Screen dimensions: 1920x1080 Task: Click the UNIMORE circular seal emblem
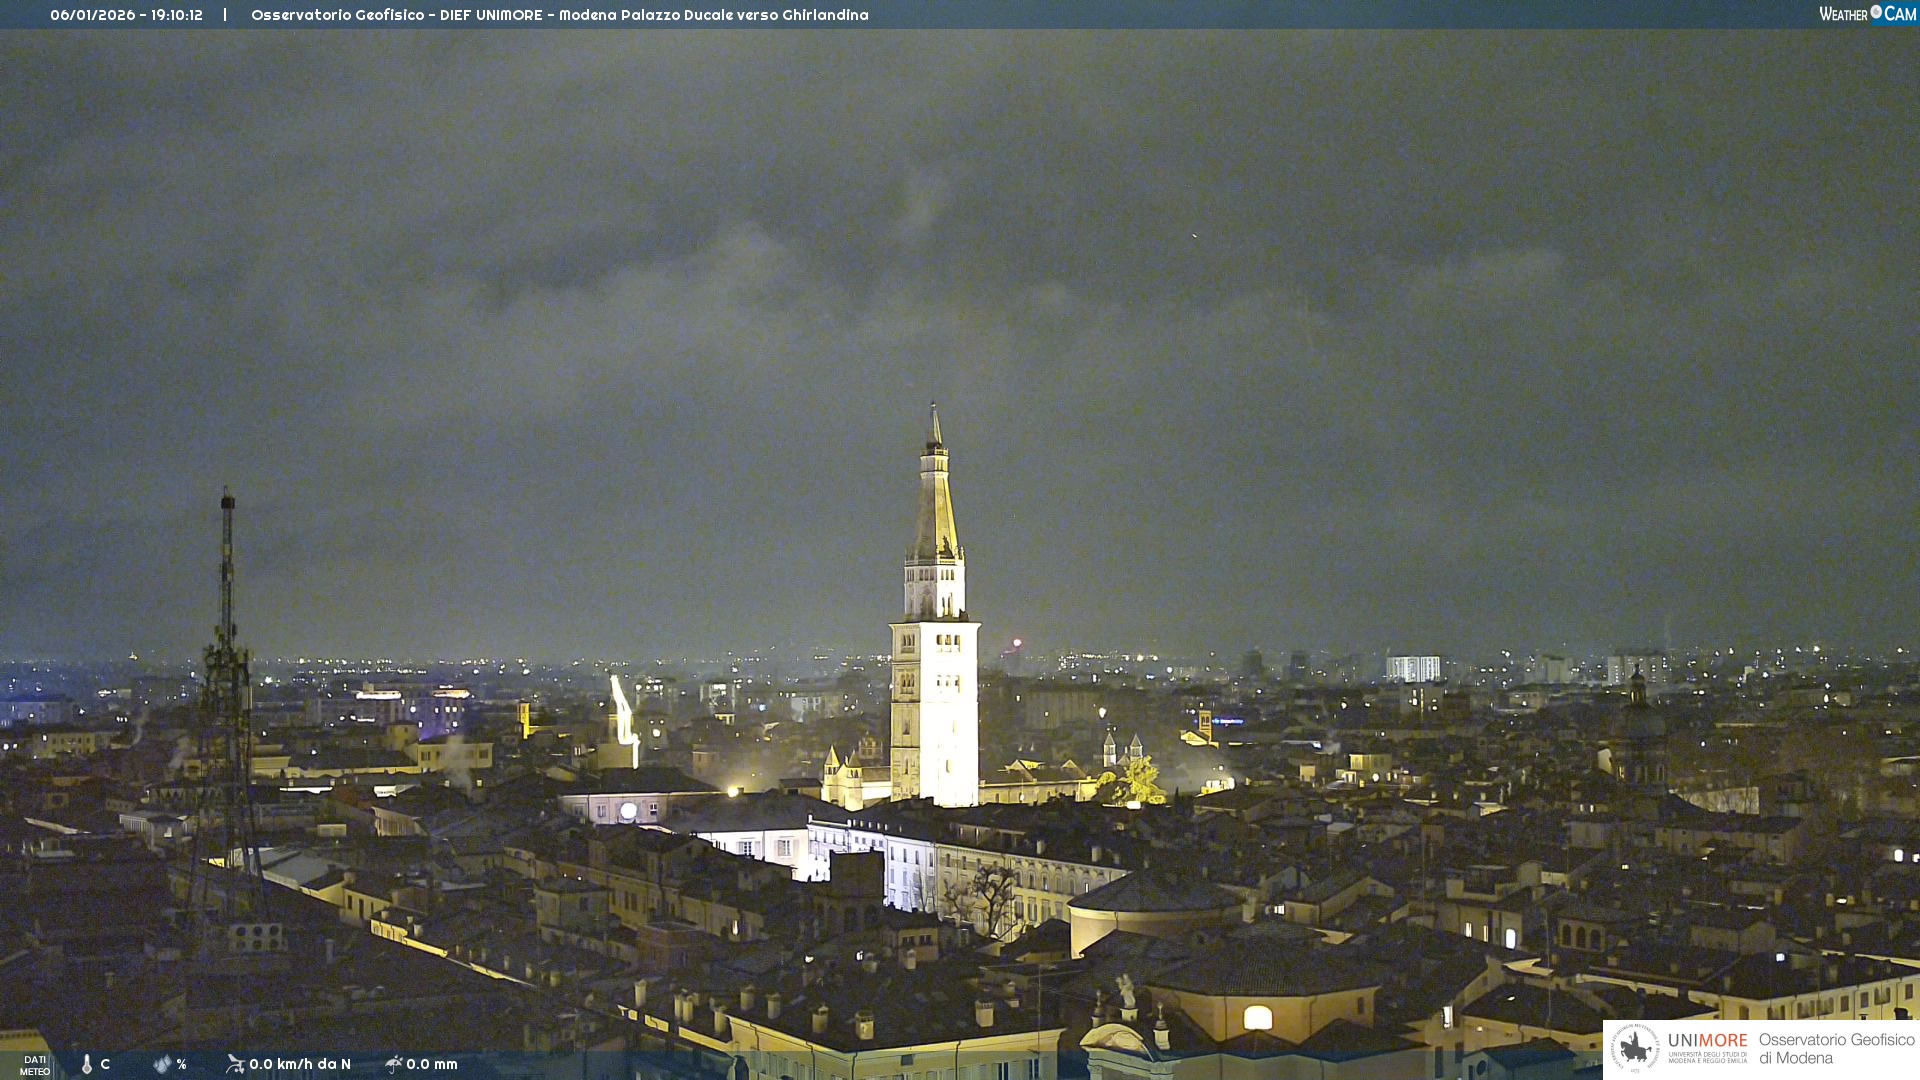[1635, 1048]
